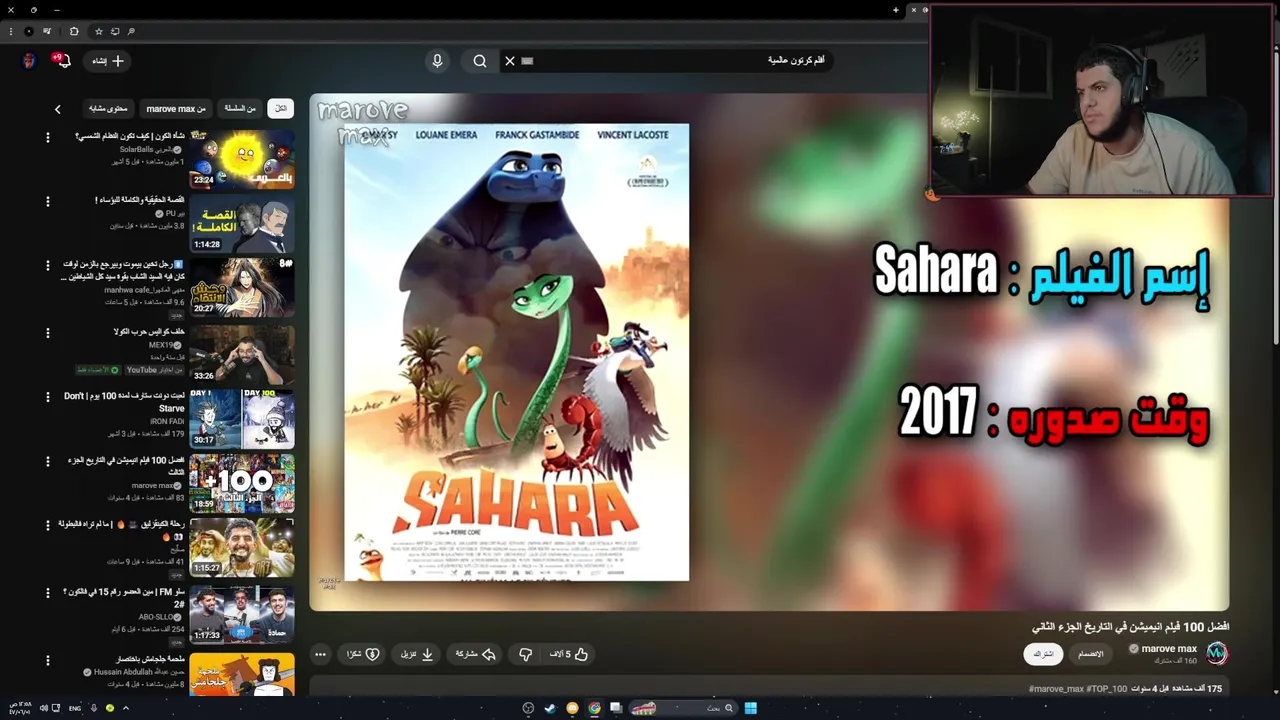Open the ABO-SLLO 1:17:33 video thumbnail

[x=242, y=613]
